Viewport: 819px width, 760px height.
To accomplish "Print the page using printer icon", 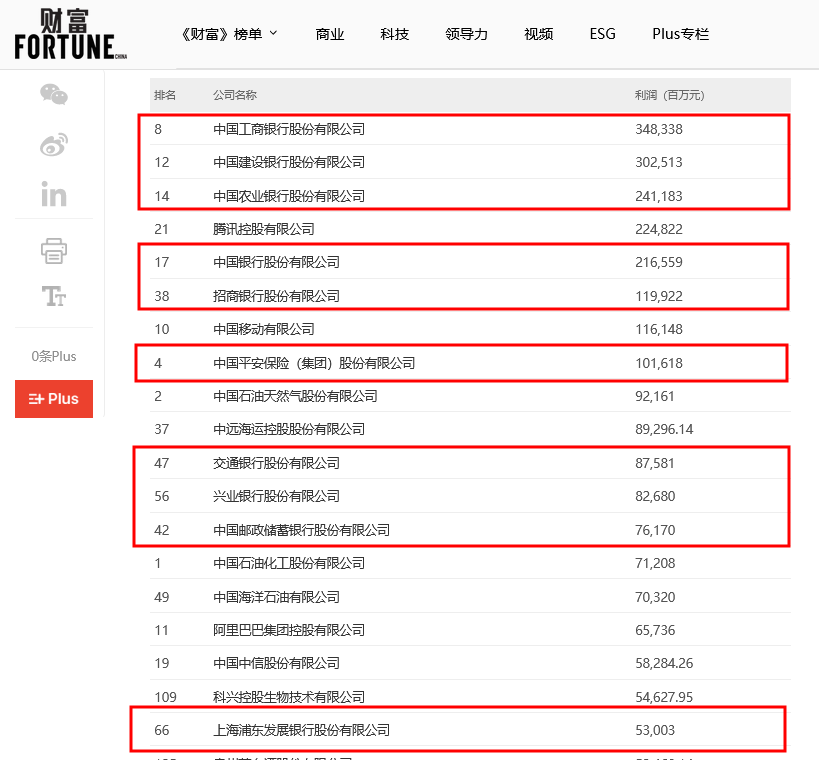I will tap(54, 249).
